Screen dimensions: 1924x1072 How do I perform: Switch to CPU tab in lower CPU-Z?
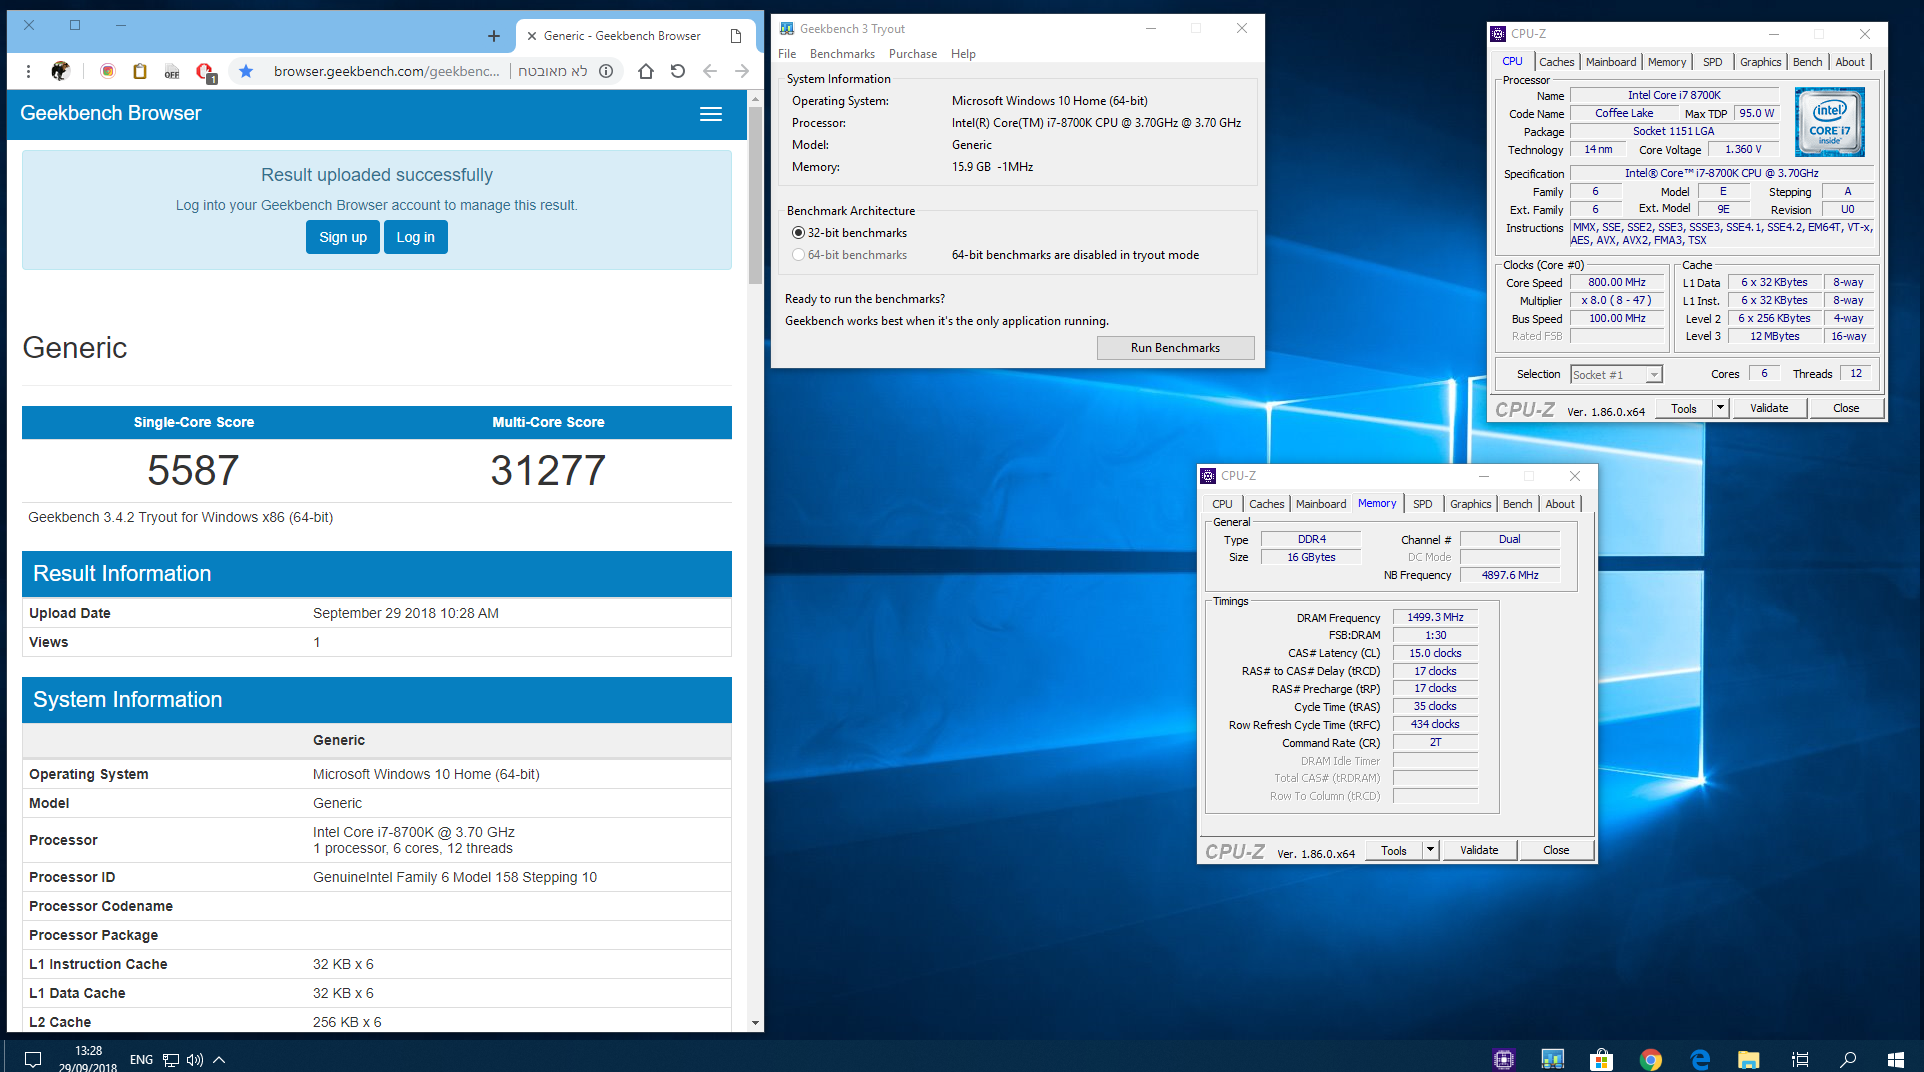1222,504
